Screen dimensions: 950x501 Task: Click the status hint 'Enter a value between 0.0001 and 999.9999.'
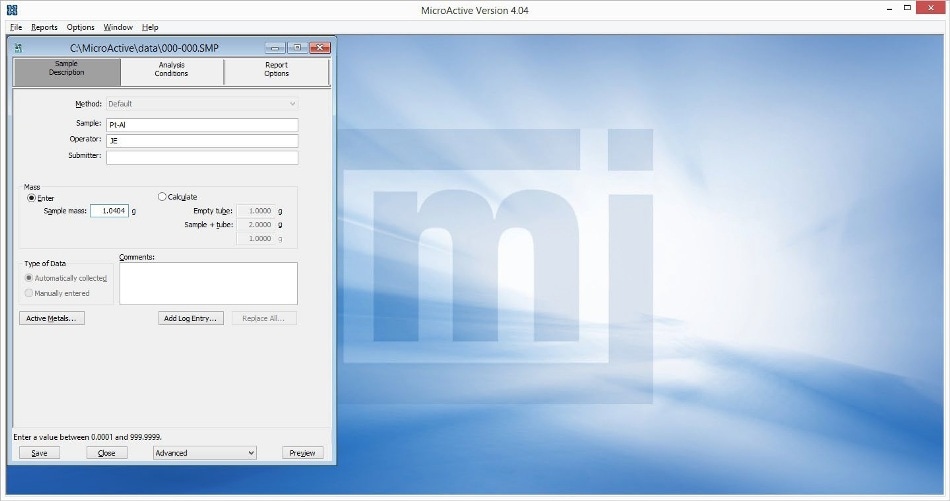coord(87,437)
